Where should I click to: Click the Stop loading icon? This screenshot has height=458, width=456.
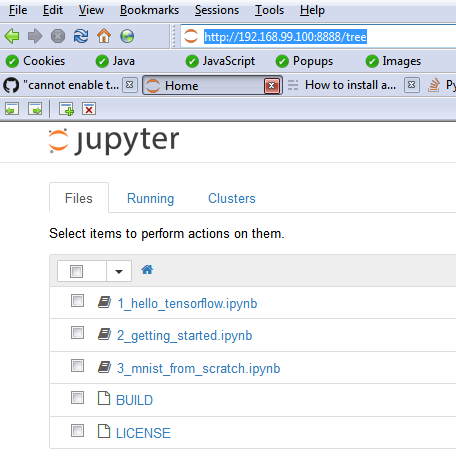58,36
